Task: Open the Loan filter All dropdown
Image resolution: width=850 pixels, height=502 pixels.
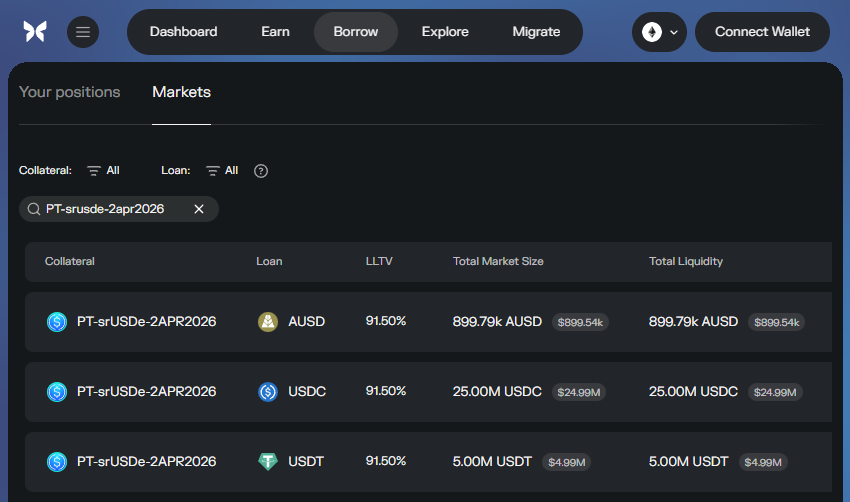Action: coord(222,171)
